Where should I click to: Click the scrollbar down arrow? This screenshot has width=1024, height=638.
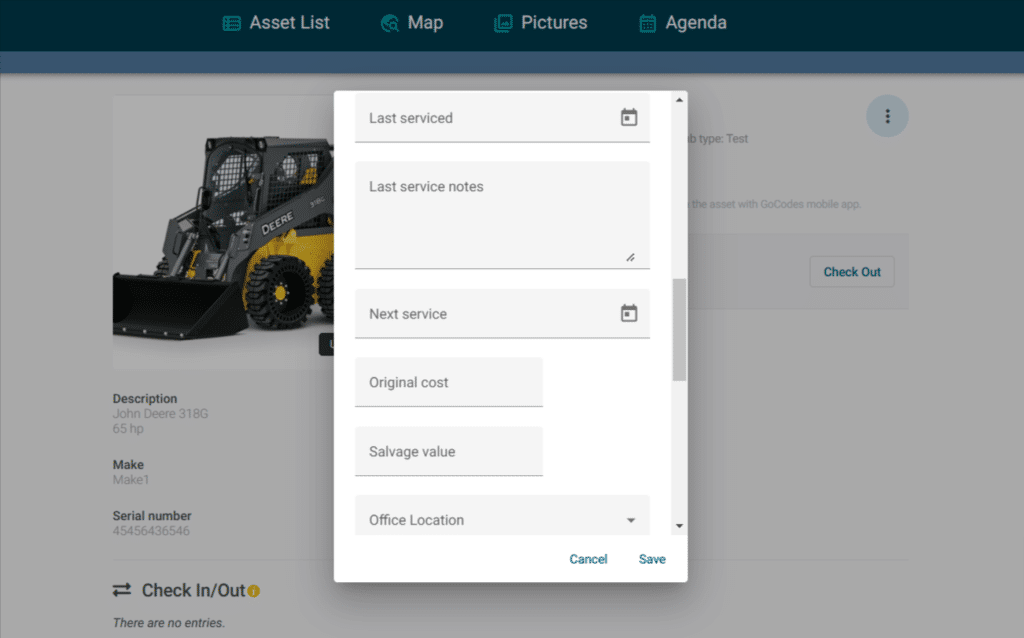coord(680,525)
